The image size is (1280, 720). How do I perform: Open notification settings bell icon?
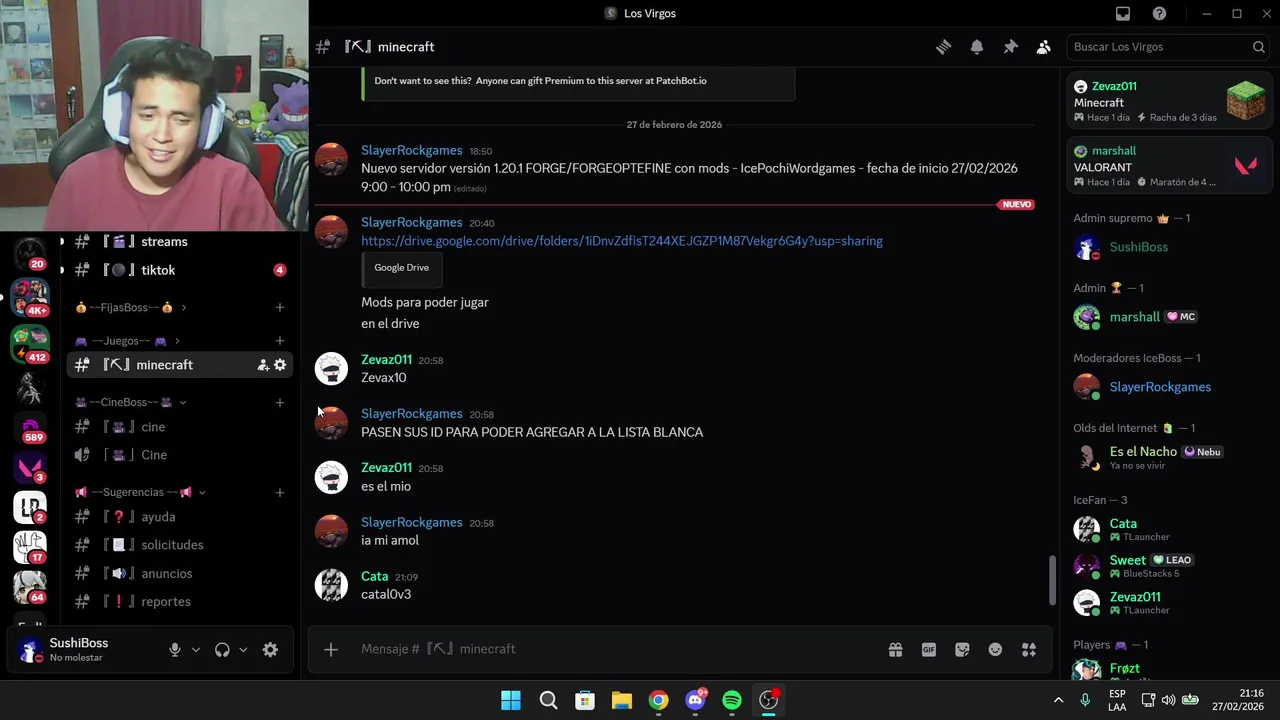click(977, 47)
